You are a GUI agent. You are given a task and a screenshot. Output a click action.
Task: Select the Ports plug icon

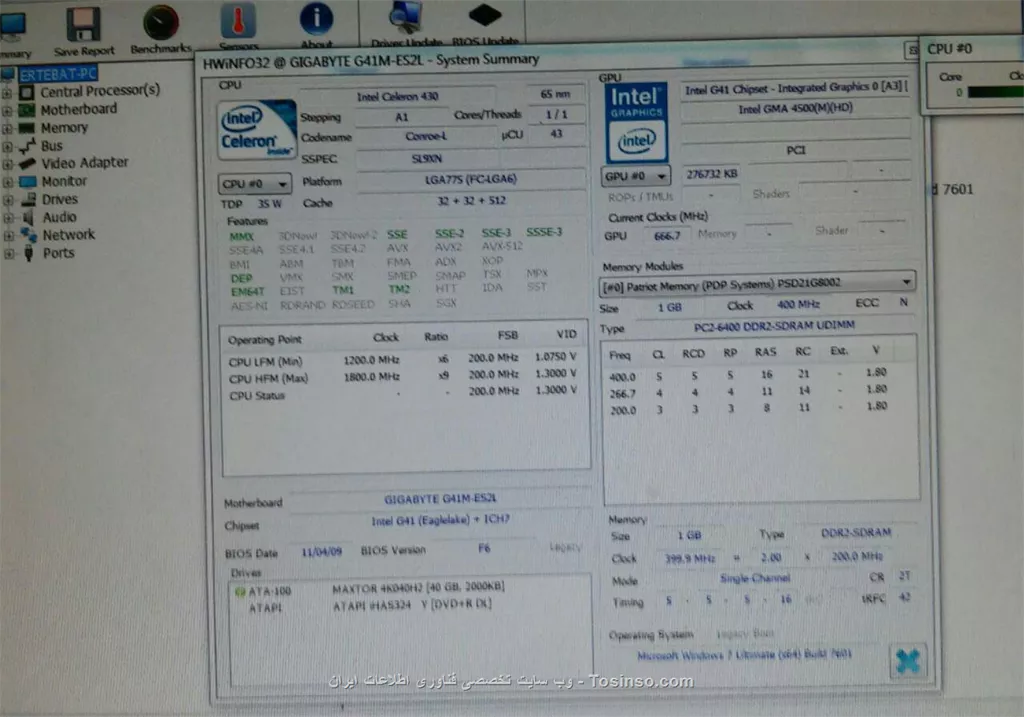(29, 253)
